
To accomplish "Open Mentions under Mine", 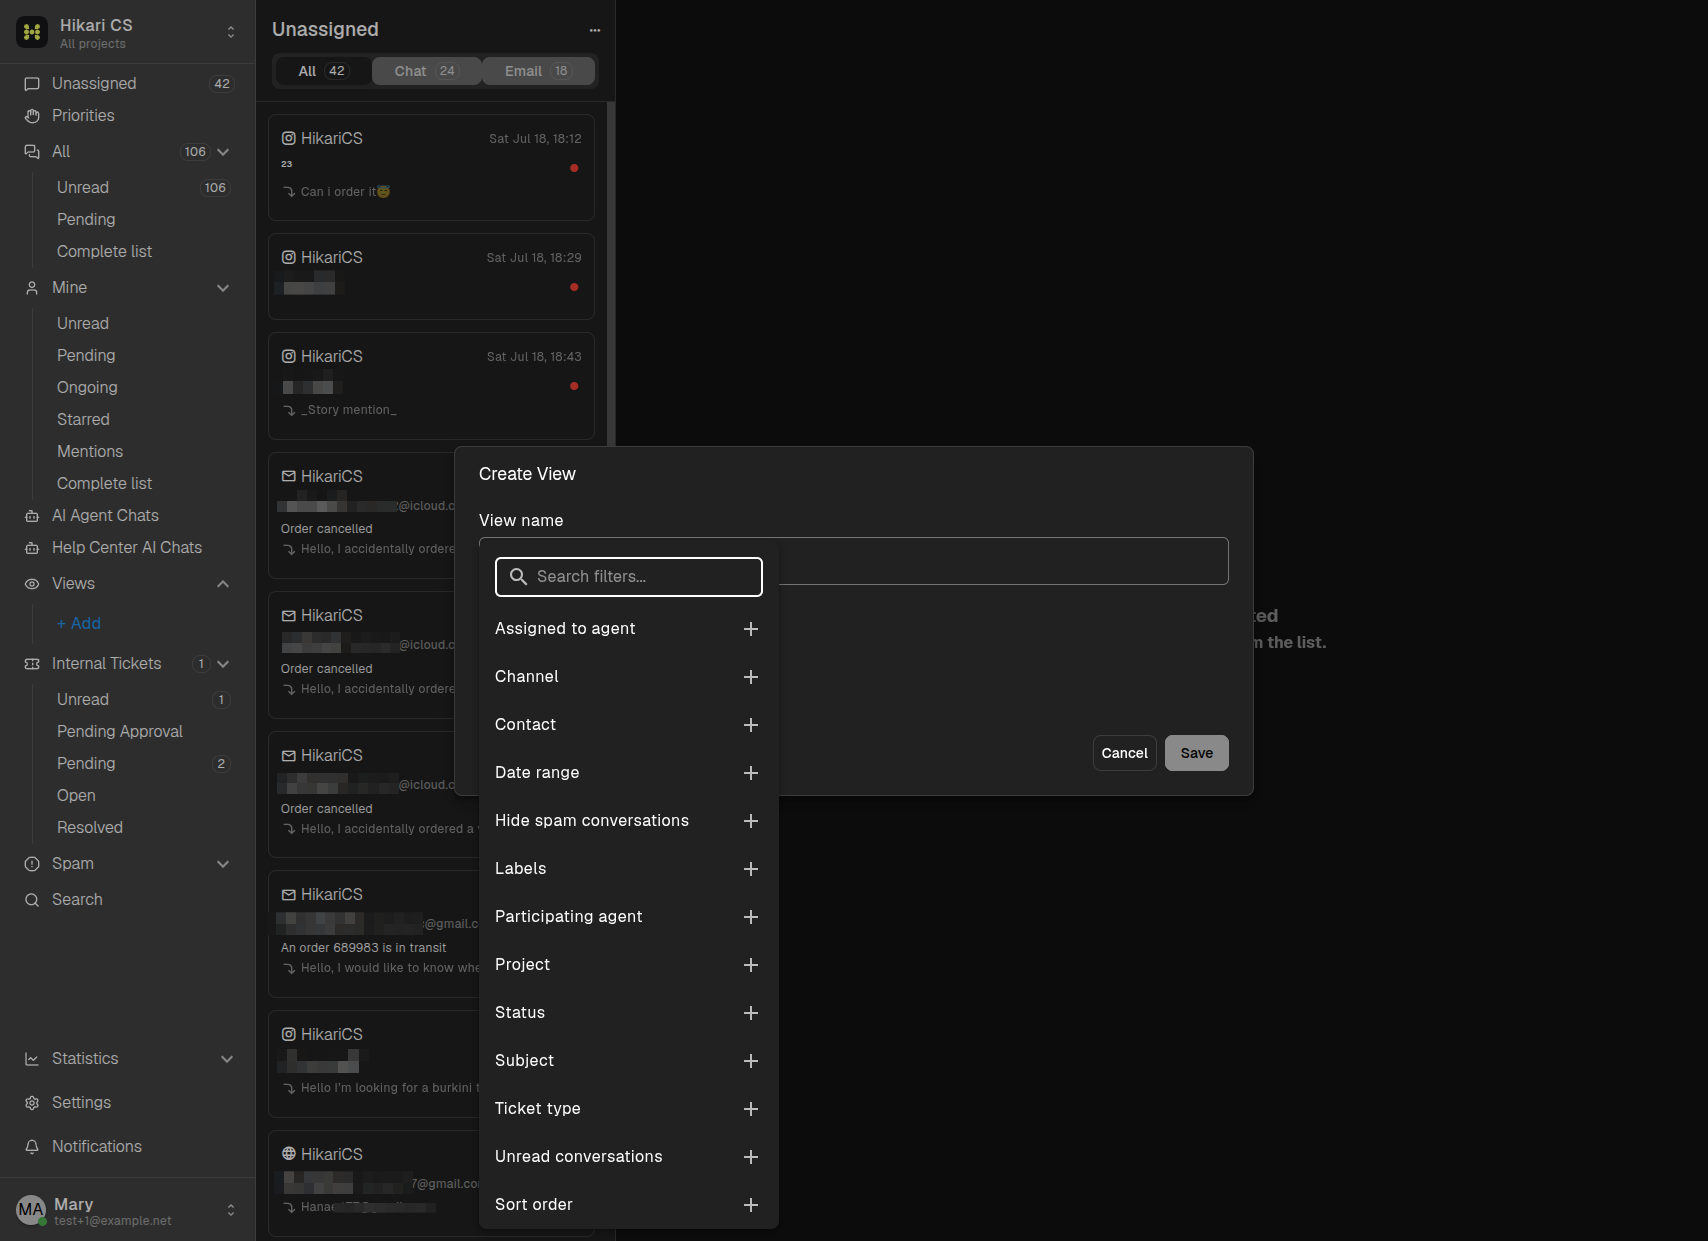I will coord(90,452).
